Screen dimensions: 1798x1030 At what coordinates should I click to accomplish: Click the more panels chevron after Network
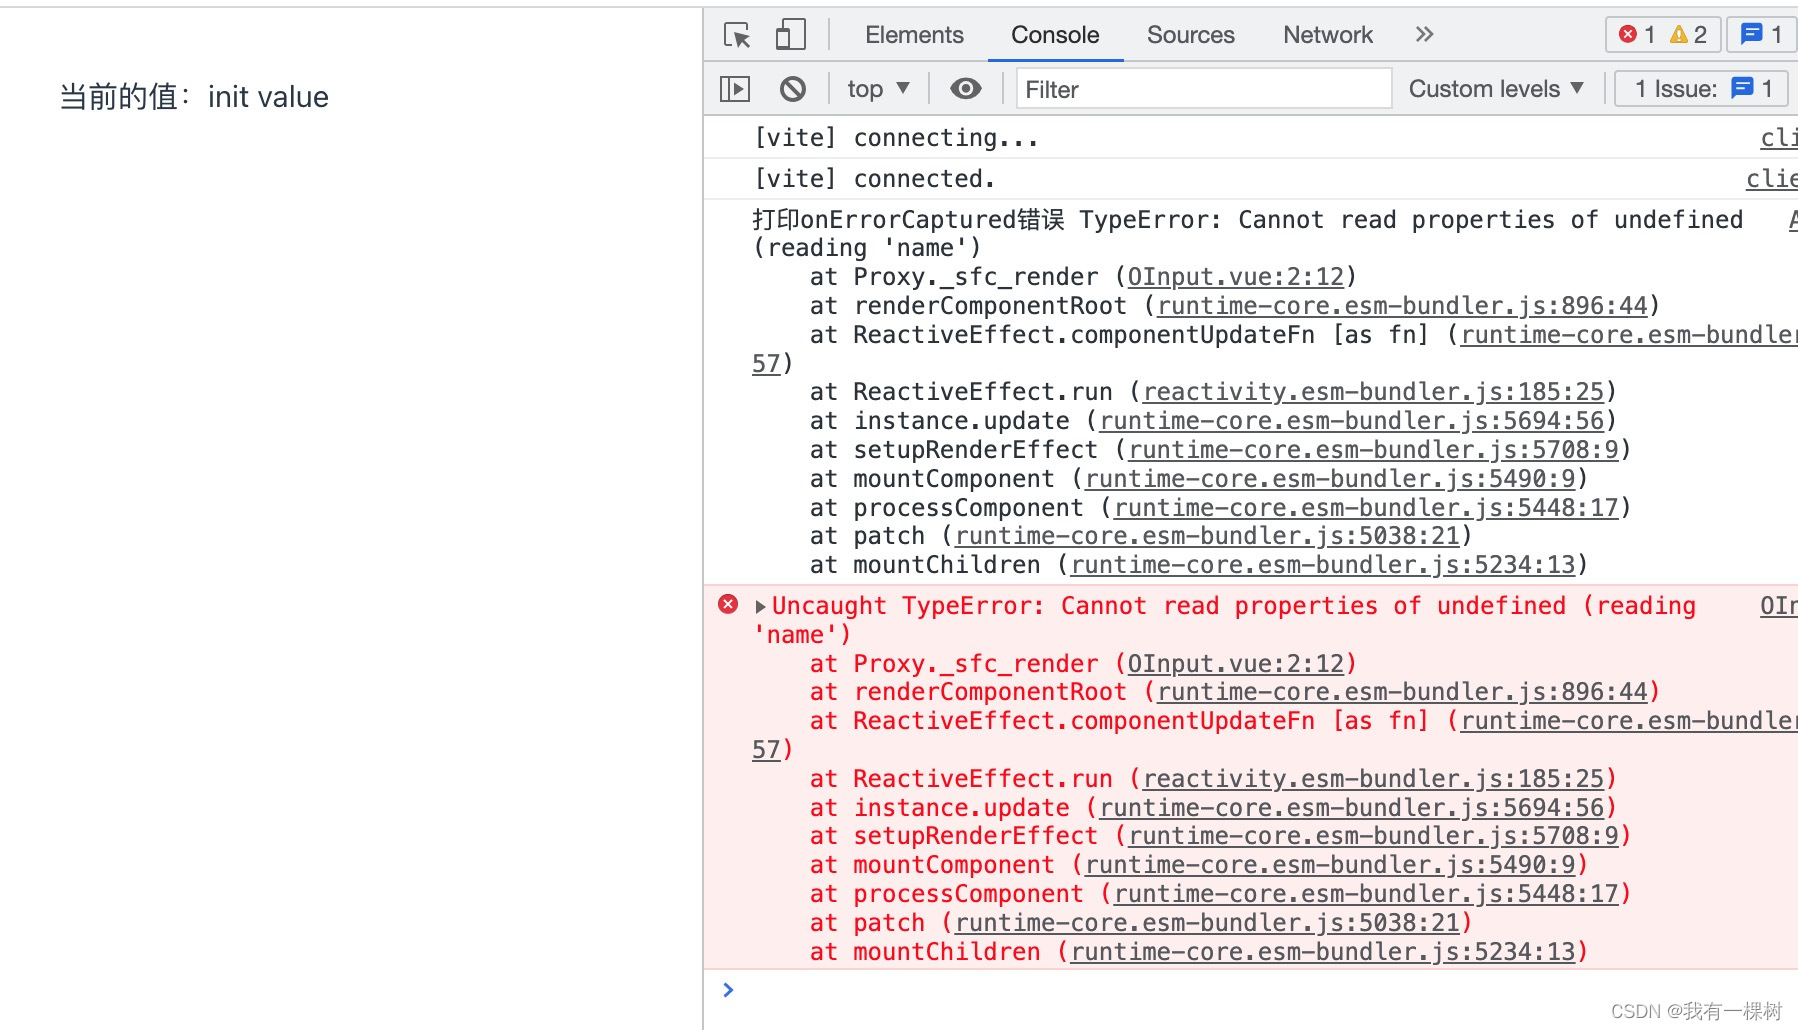point(1424,34)
